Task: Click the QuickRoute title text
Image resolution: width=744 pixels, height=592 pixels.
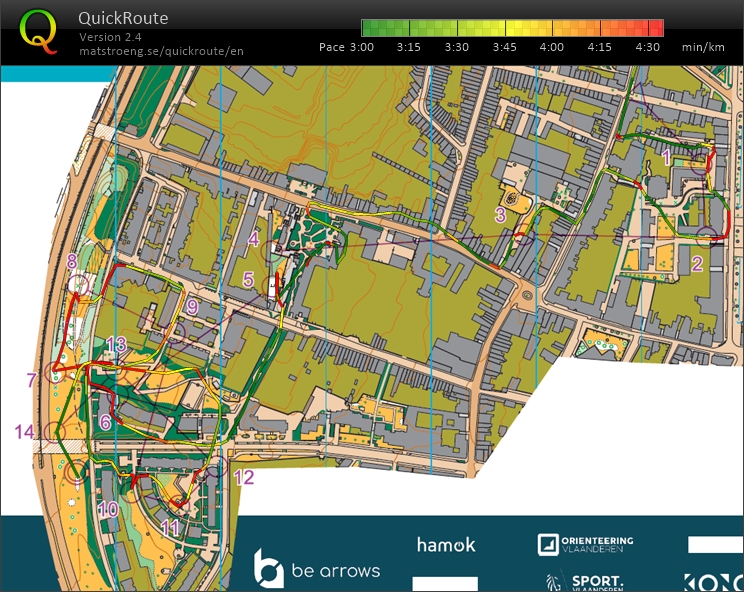Action: pyautogui.click(x=123, y=18)
